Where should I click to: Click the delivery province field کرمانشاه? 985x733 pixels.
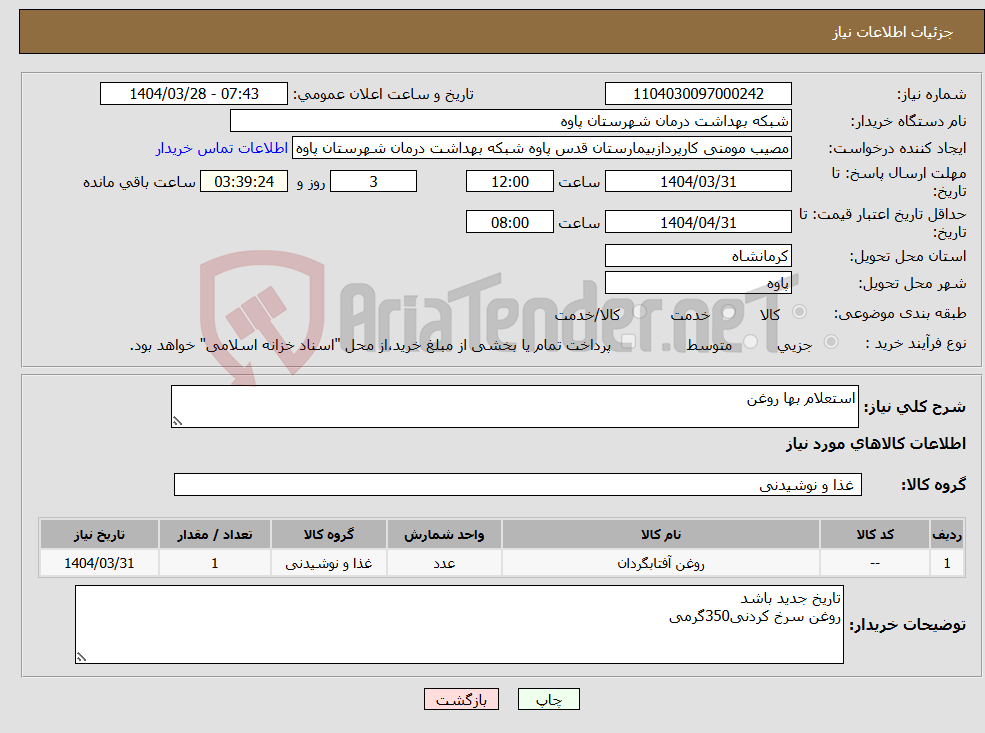[698, 256]
